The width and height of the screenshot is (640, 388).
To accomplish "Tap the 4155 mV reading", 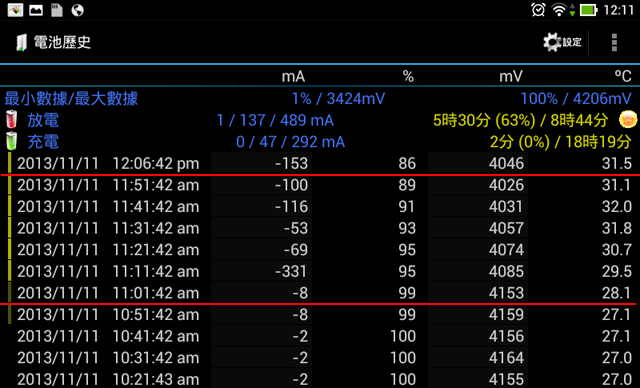I will pos(506,380).
